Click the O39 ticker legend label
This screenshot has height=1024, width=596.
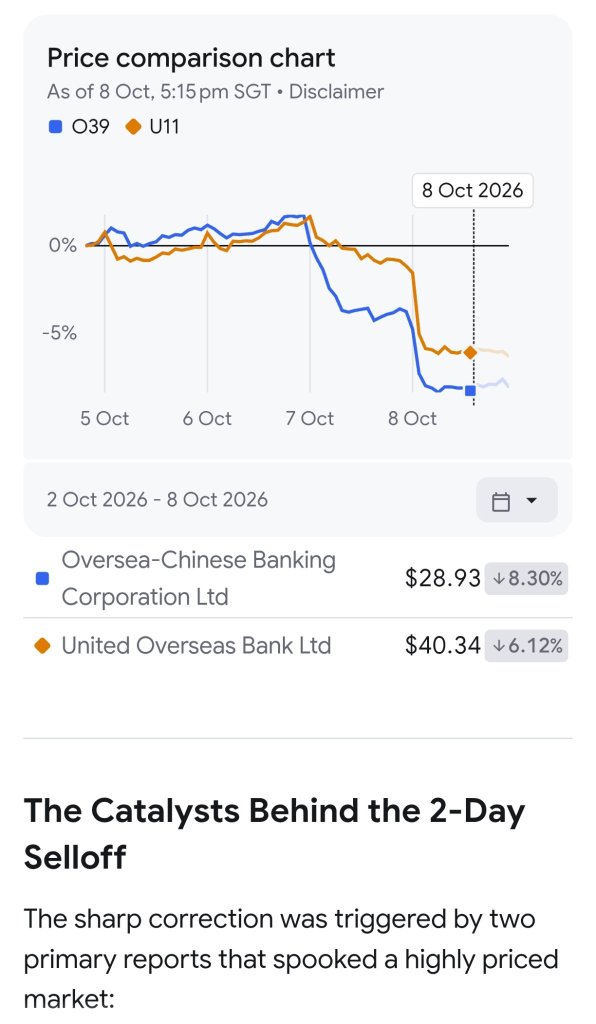click(x=90, y=127)
